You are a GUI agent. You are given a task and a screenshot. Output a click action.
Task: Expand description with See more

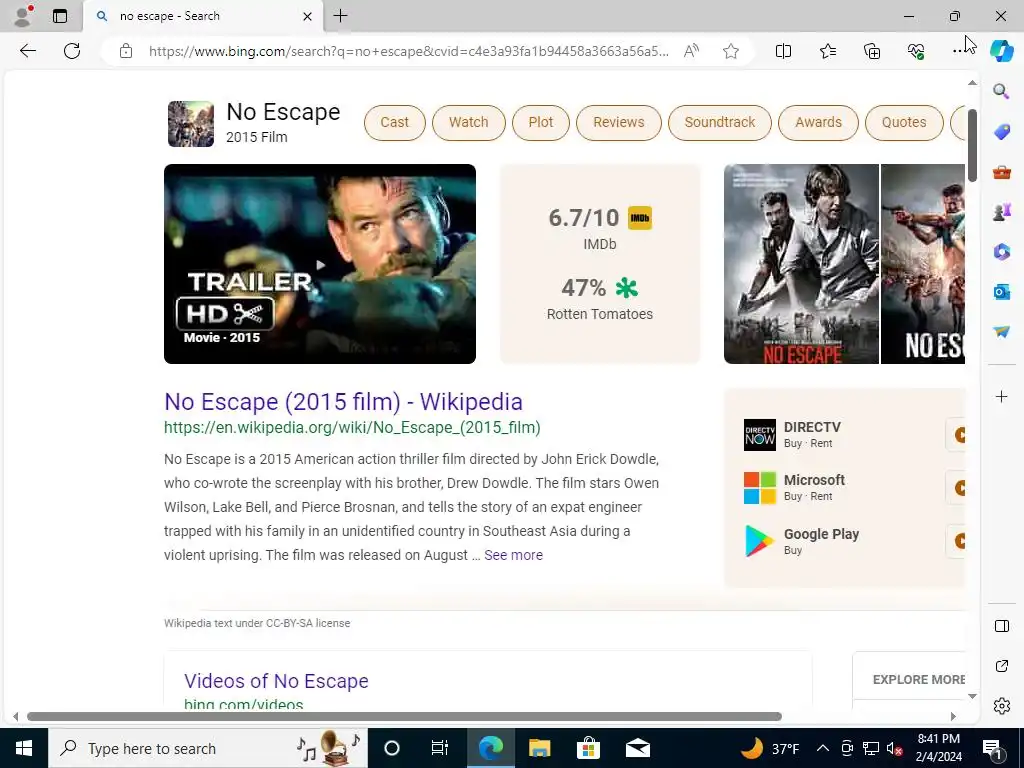(513, 555)
